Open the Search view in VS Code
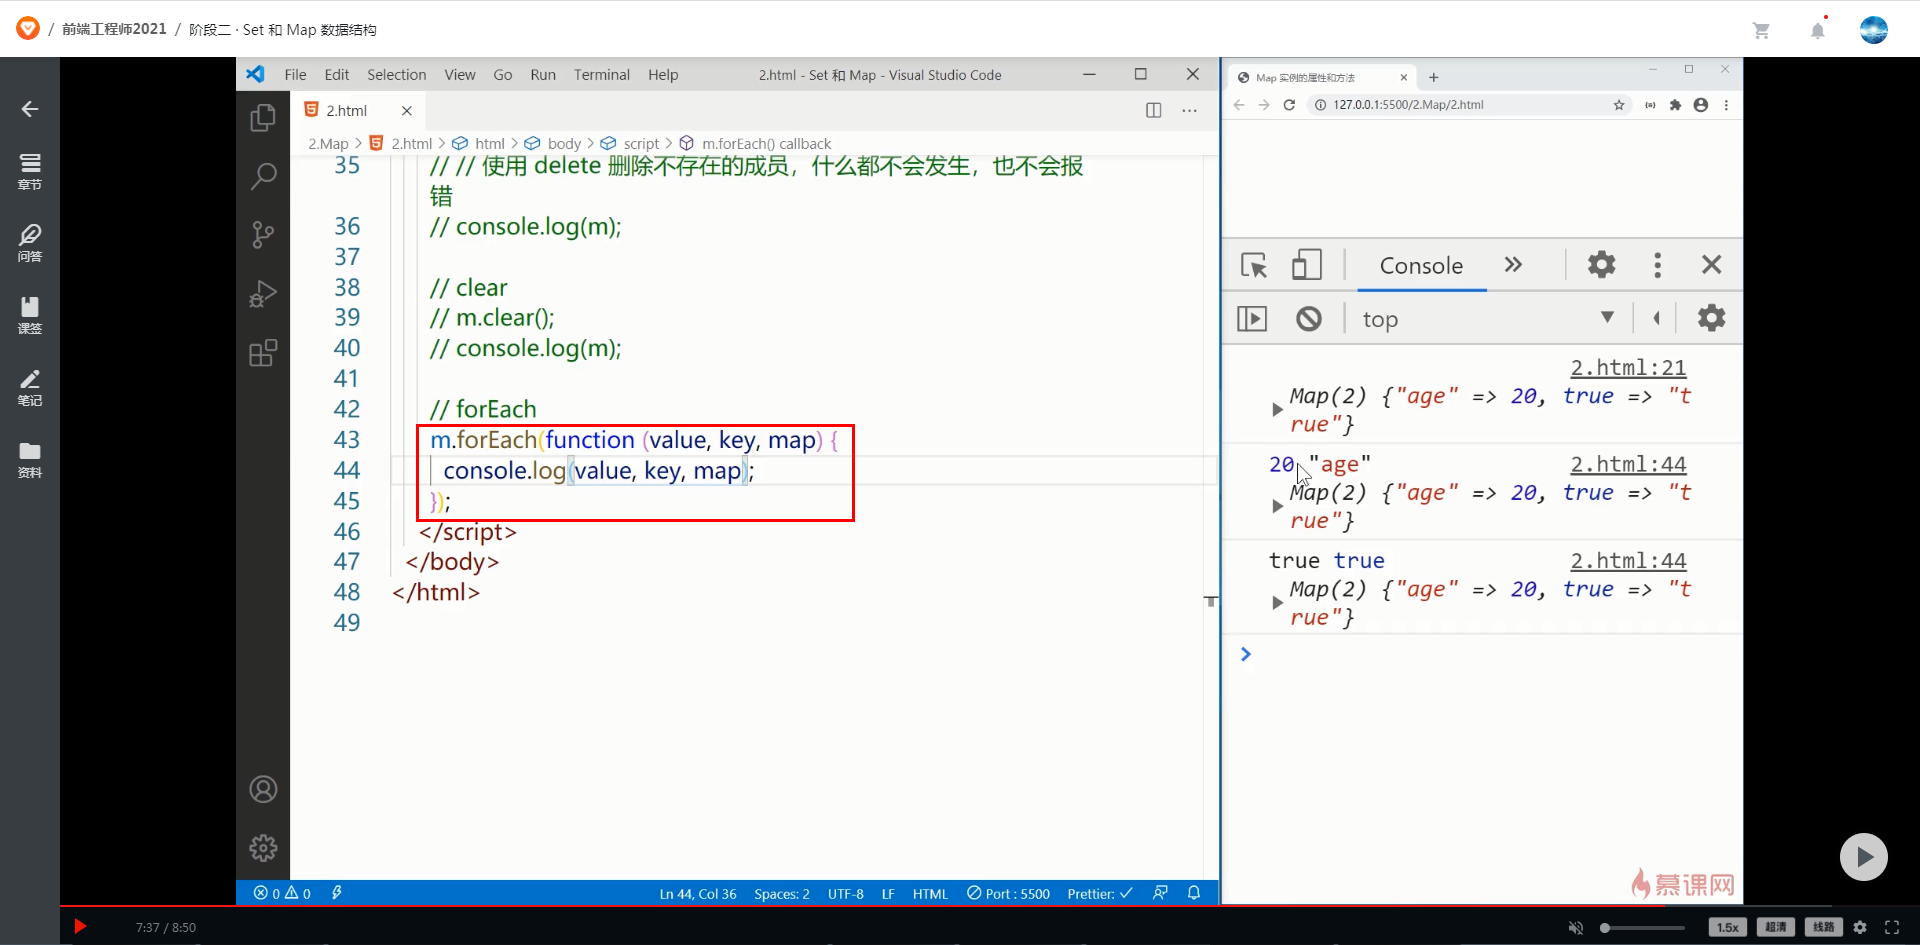Viewport: 1920px width, 945px height. point(263,177)
